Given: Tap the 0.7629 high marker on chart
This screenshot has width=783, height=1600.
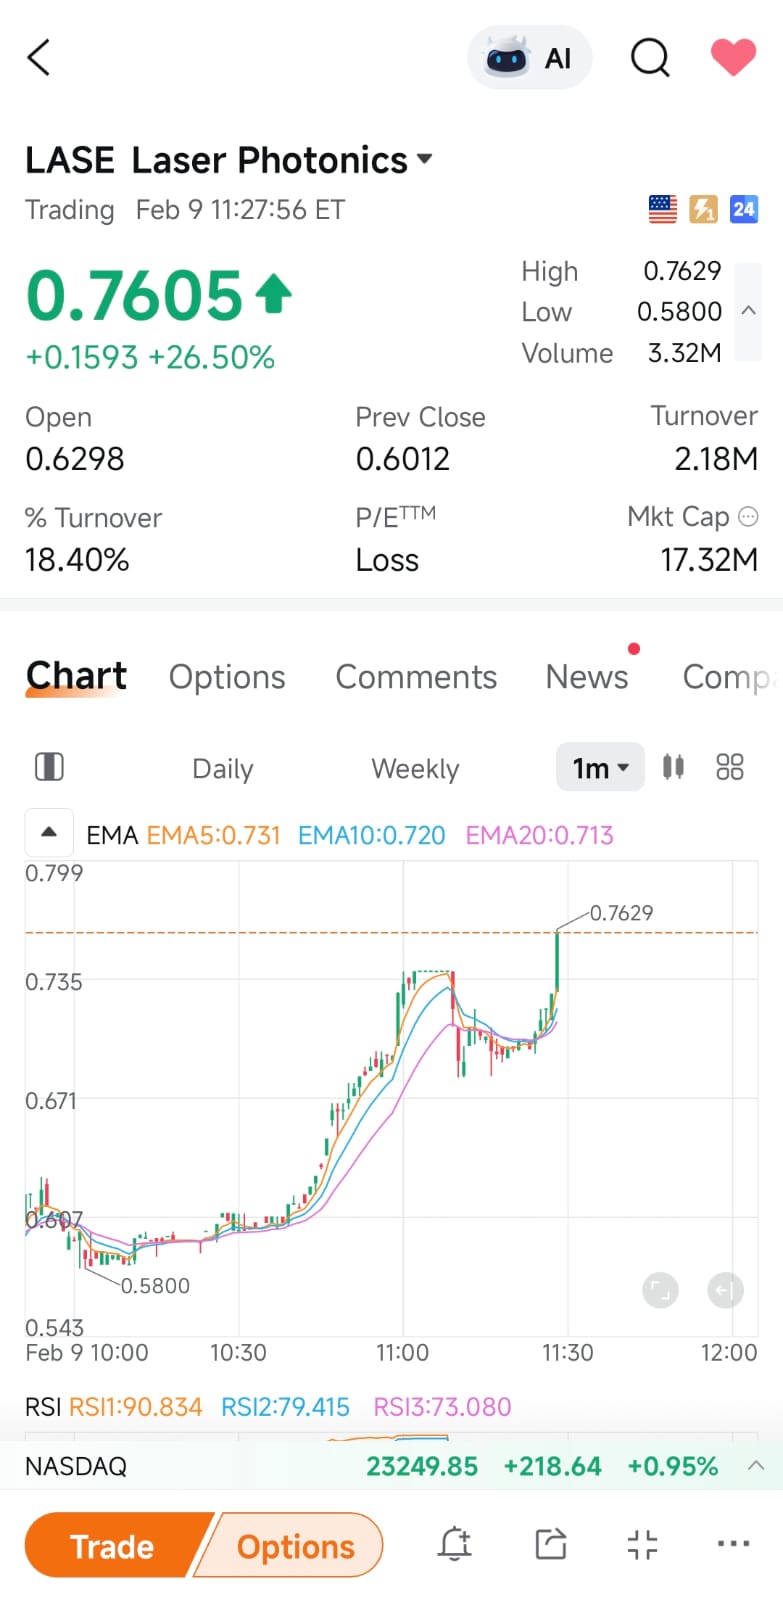Looking at the screenshot, I should click(620, 913).
